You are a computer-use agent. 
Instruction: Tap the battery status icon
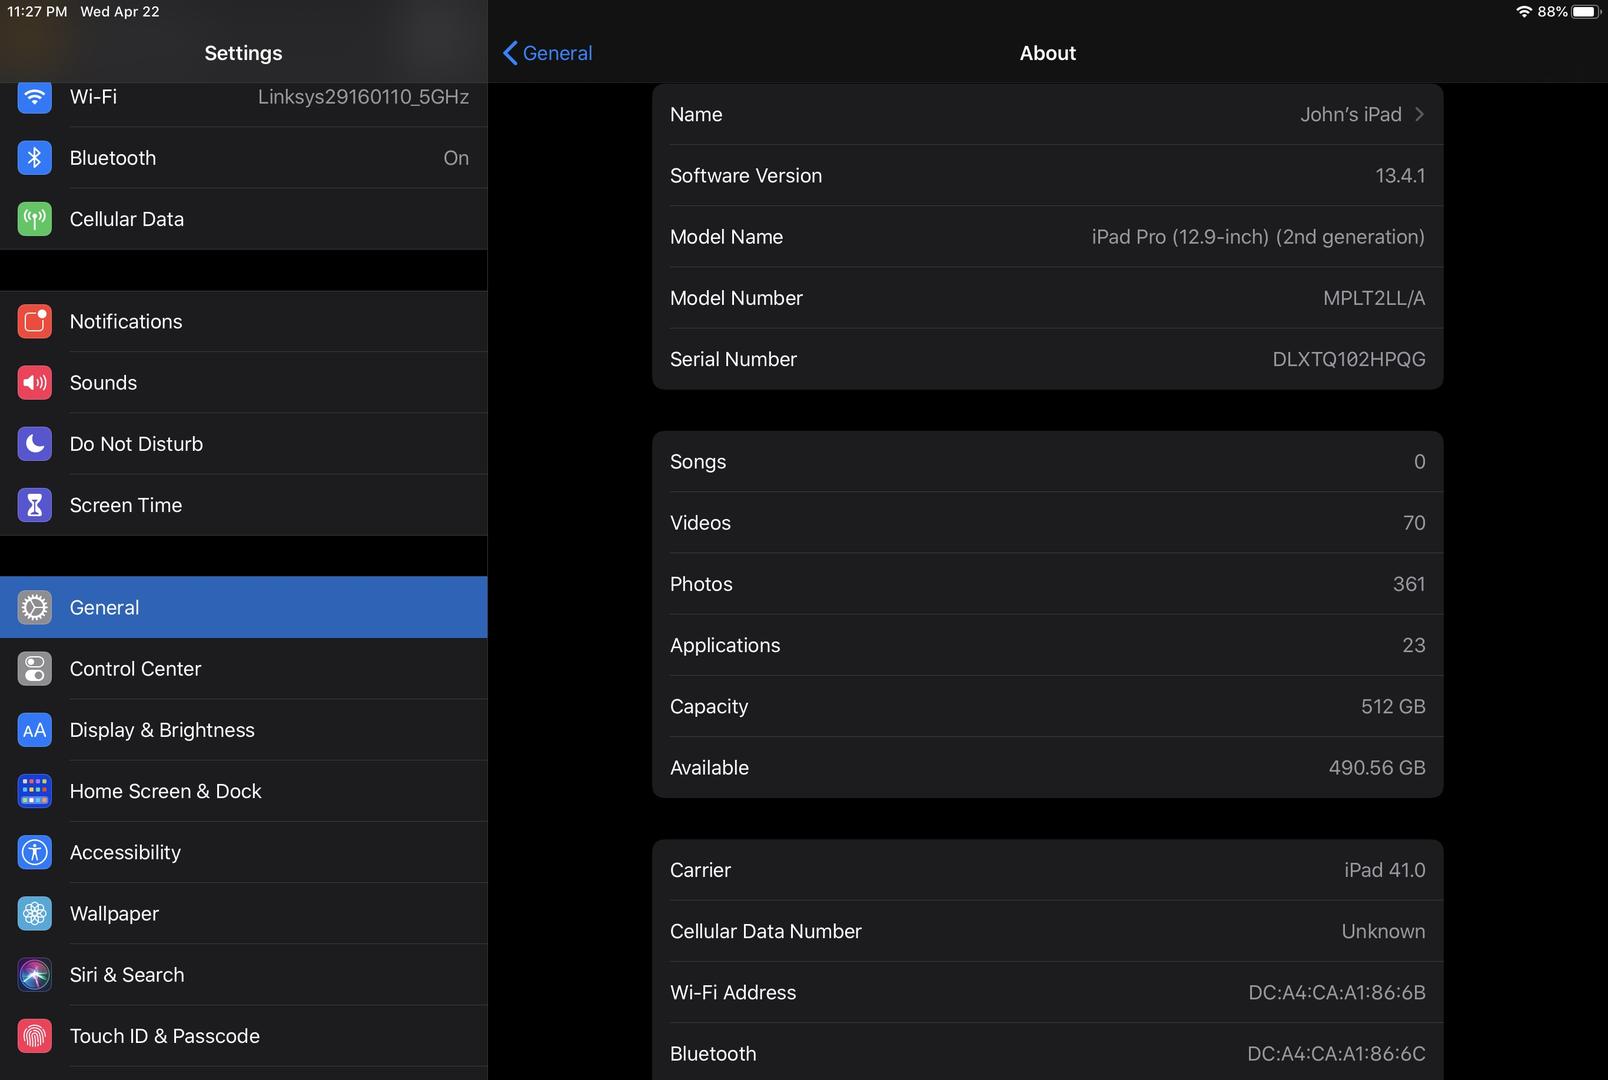1586,12
